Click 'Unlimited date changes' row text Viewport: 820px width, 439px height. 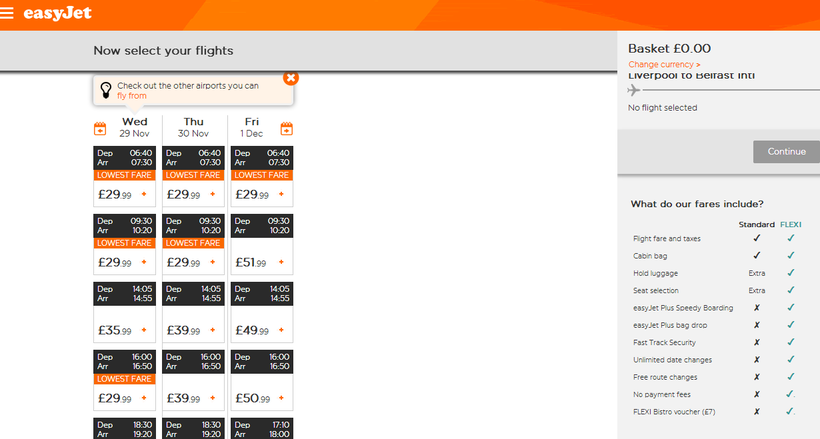pos(673,360)
